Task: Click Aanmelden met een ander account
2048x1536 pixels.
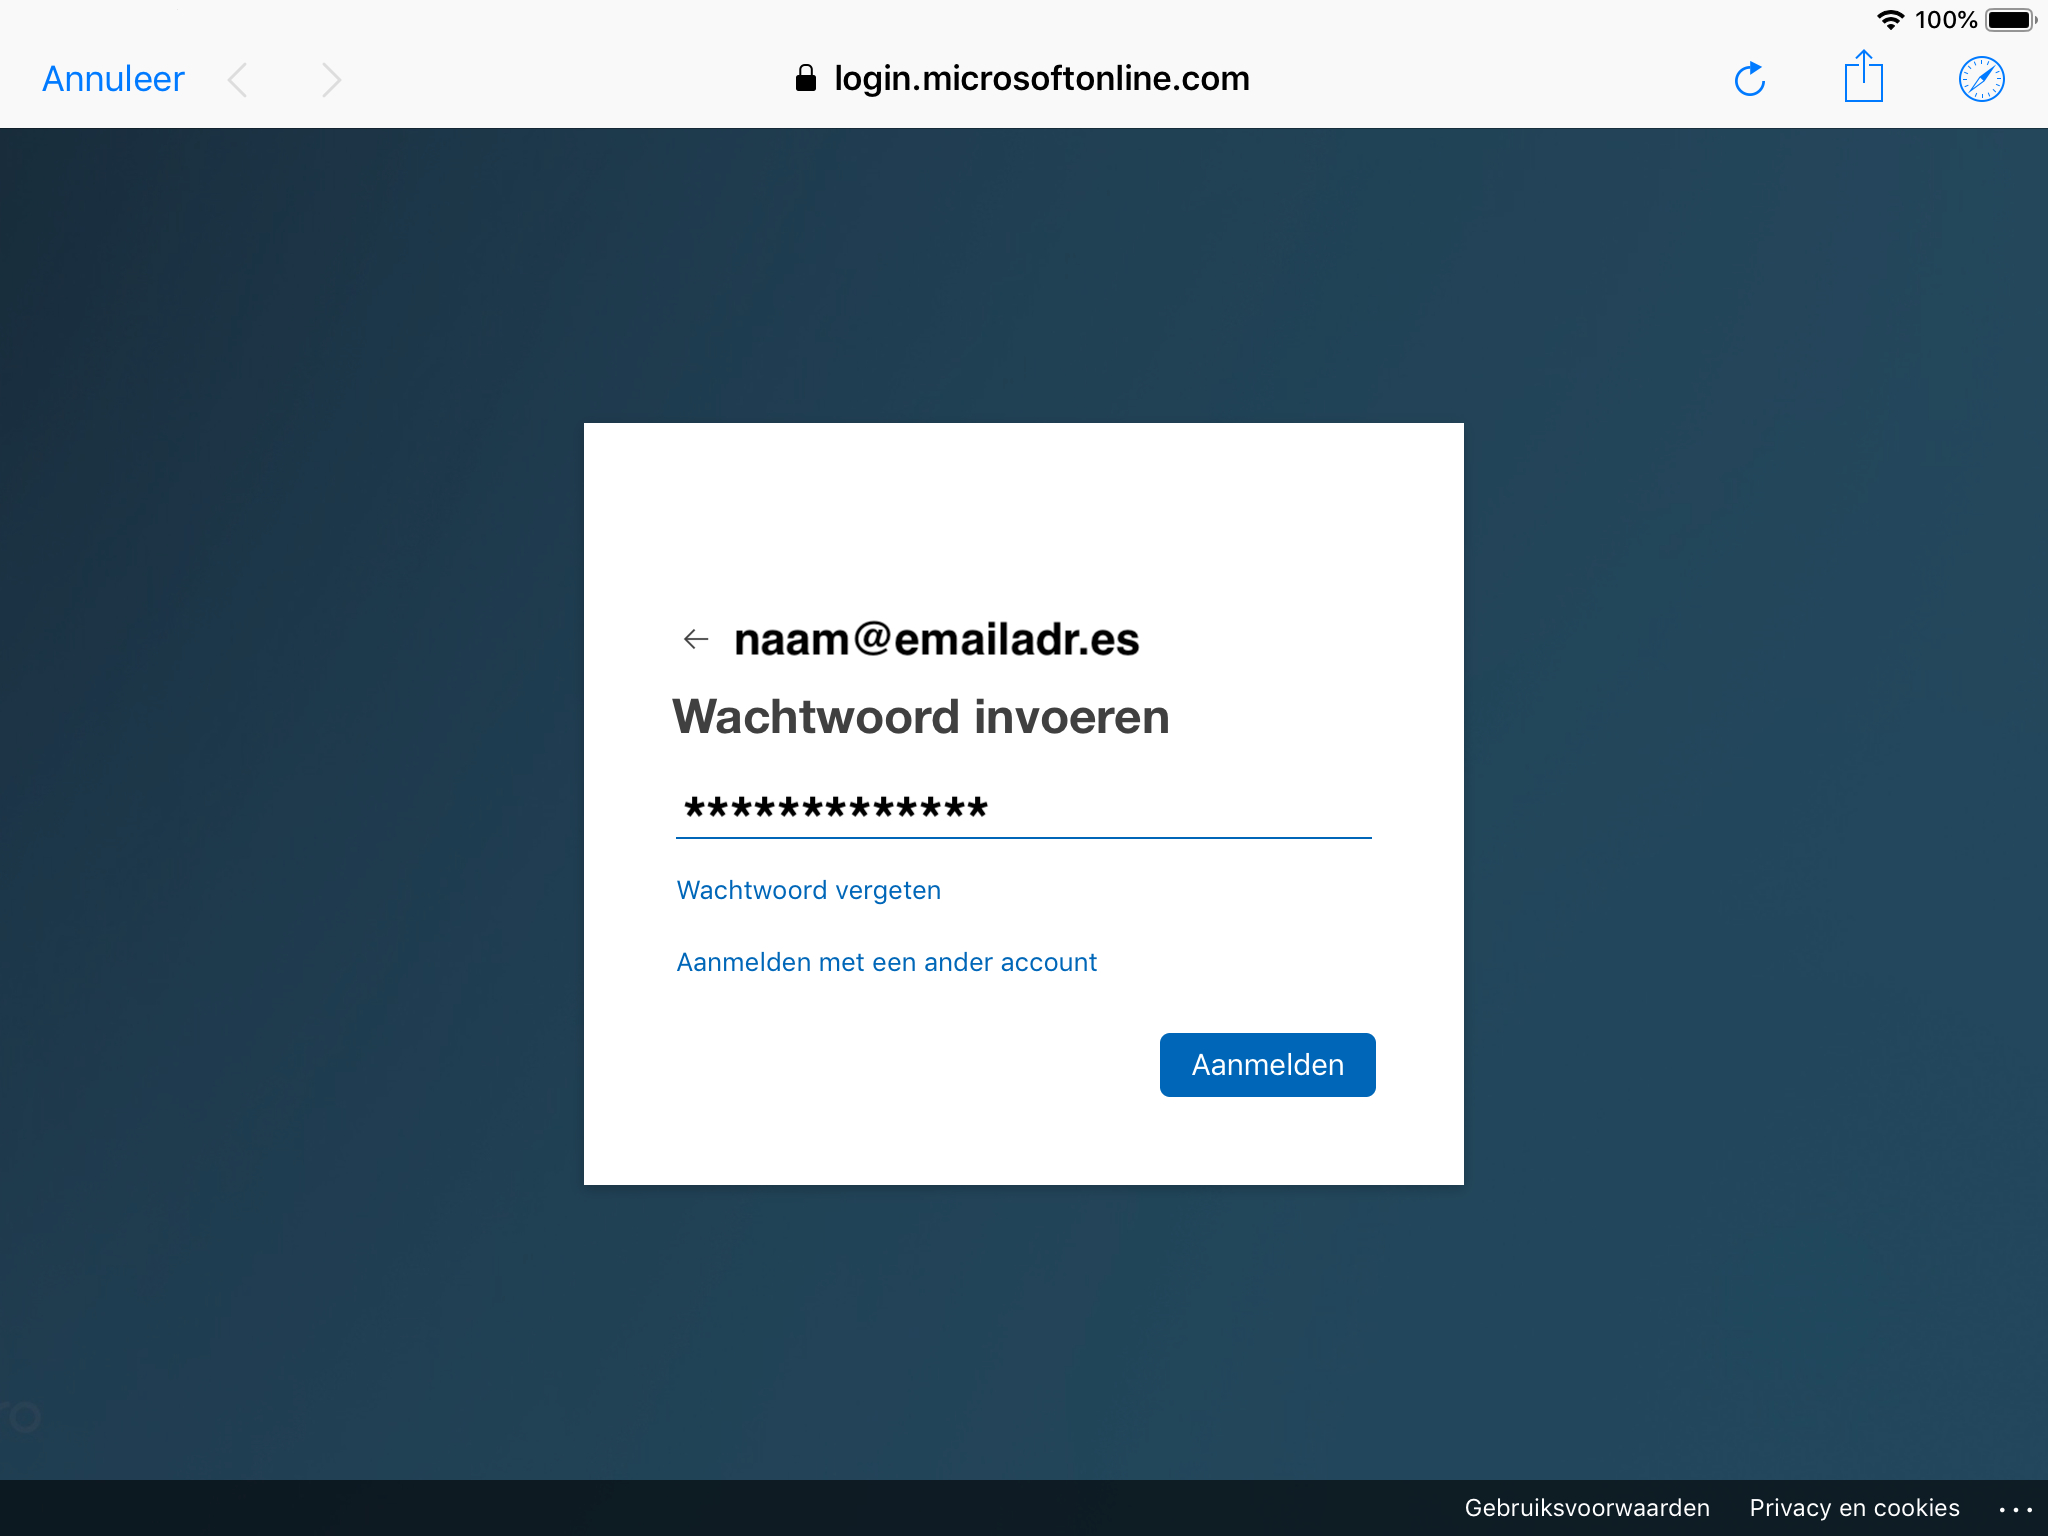Action: pyautogui.click(x=885, y=963)
